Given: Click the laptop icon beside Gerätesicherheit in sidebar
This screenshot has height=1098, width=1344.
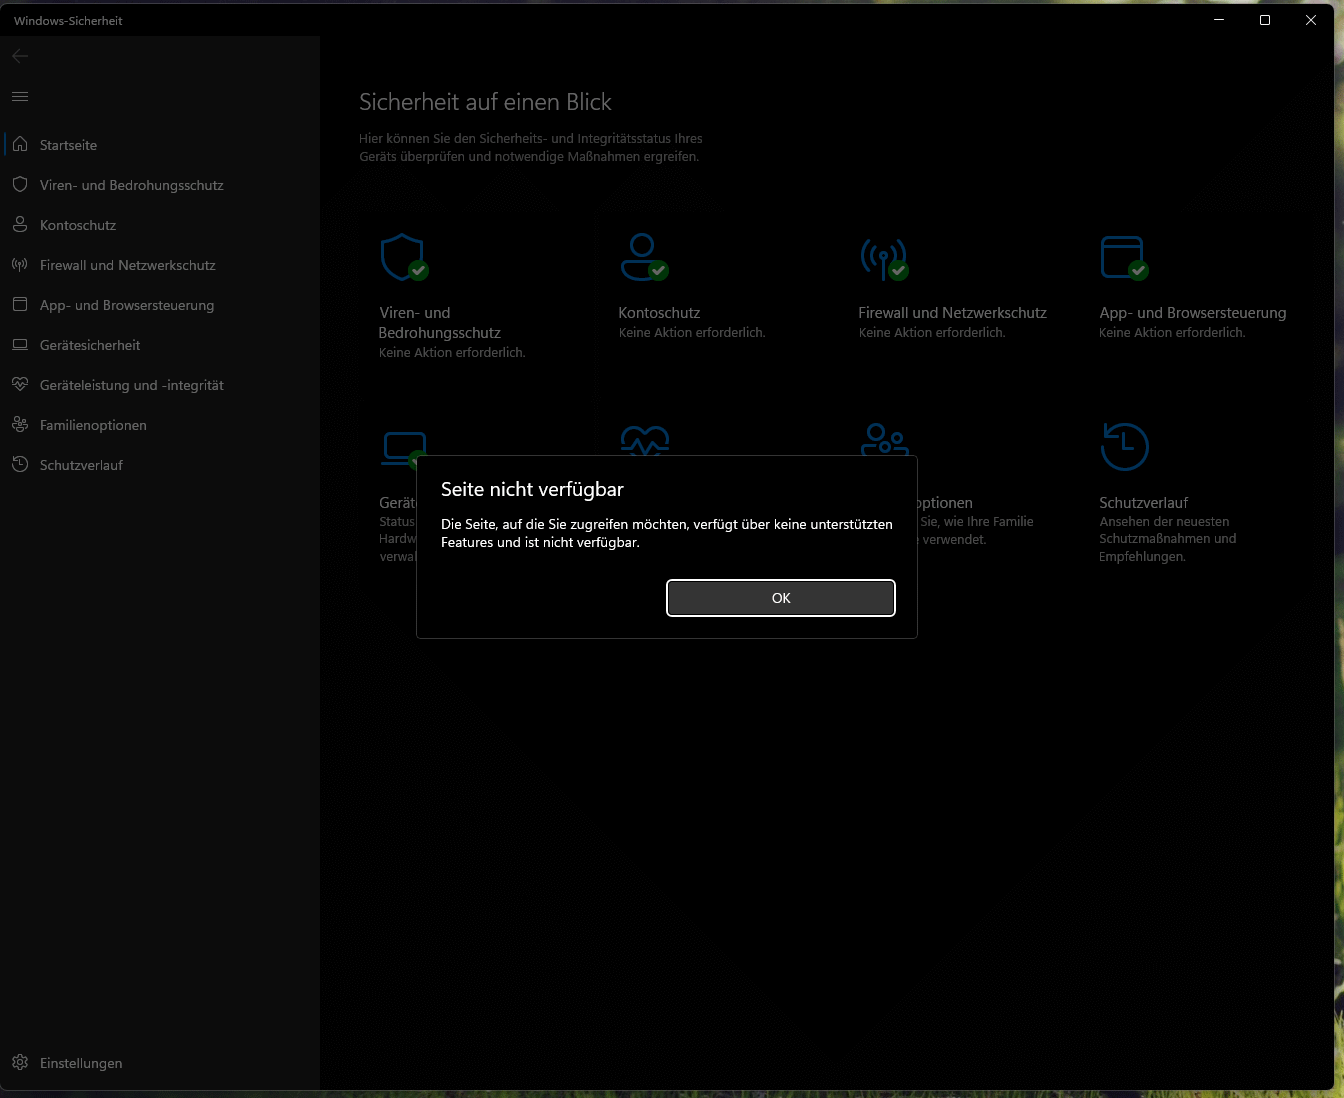Looking at the screenshot, I should (x=20, y=345).
